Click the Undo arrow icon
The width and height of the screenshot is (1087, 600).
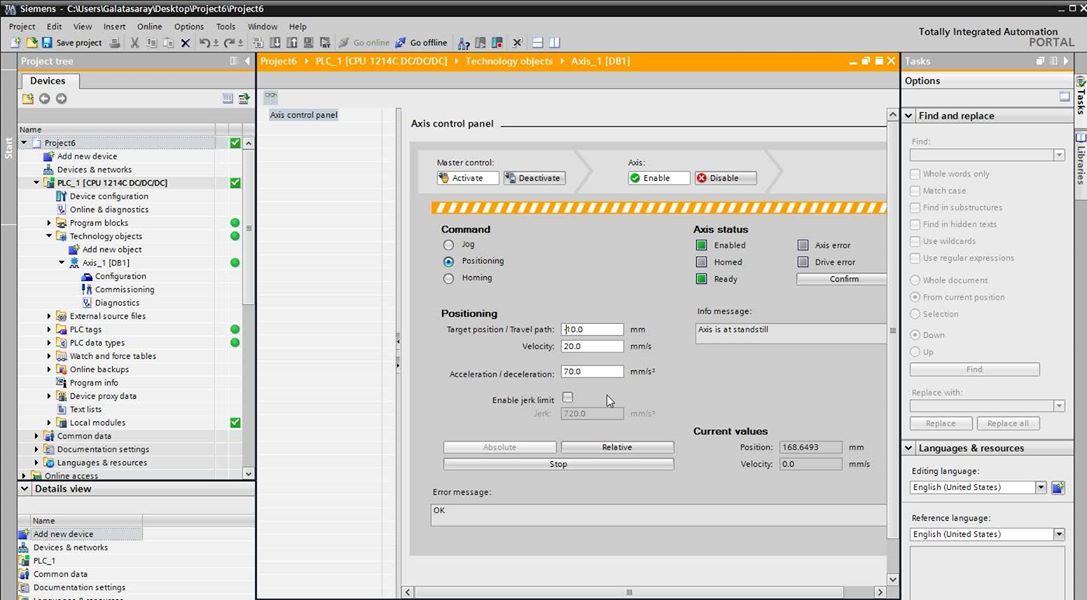pyautogui.click(x=204, y=42)
